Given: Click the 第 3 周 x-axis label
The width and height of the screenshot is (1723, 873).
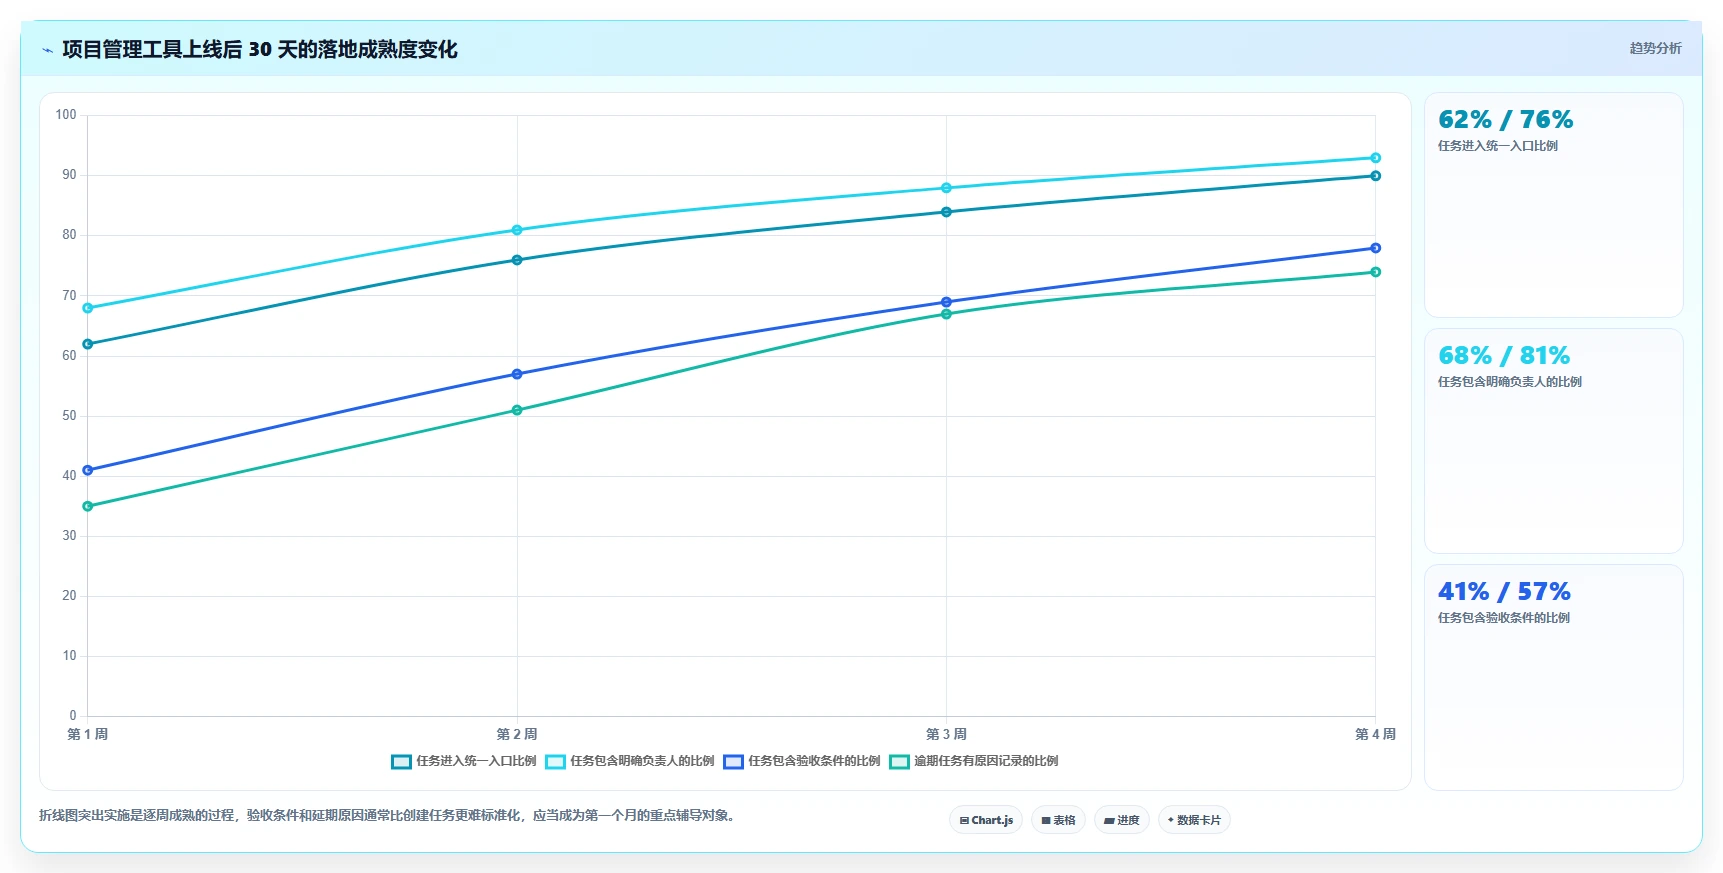Looking at the screenshot, I should point(946,734).
